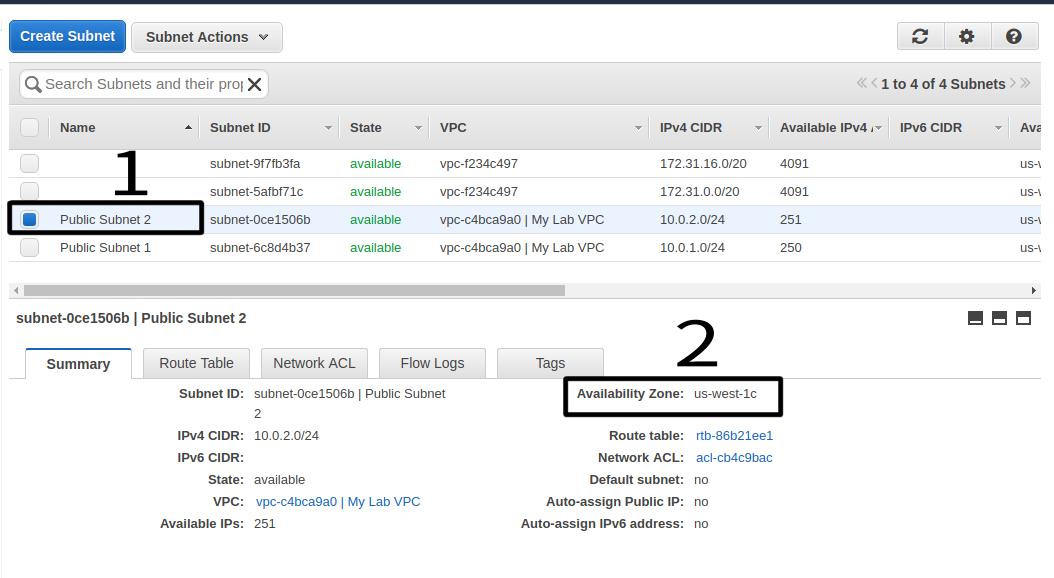Minimize the details pane layout icon
The width and height of the screenshot is (1054, 578).
975,318
